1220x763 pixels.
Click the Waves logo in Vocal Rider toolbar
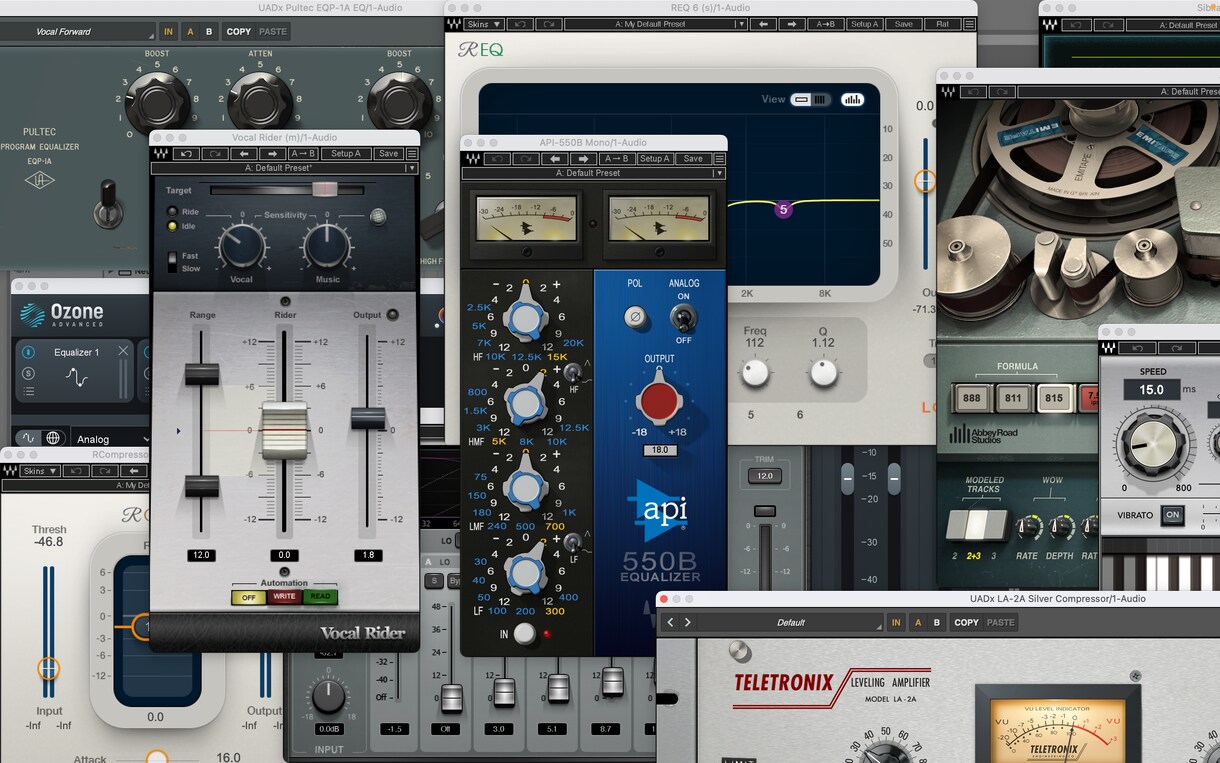160,154
